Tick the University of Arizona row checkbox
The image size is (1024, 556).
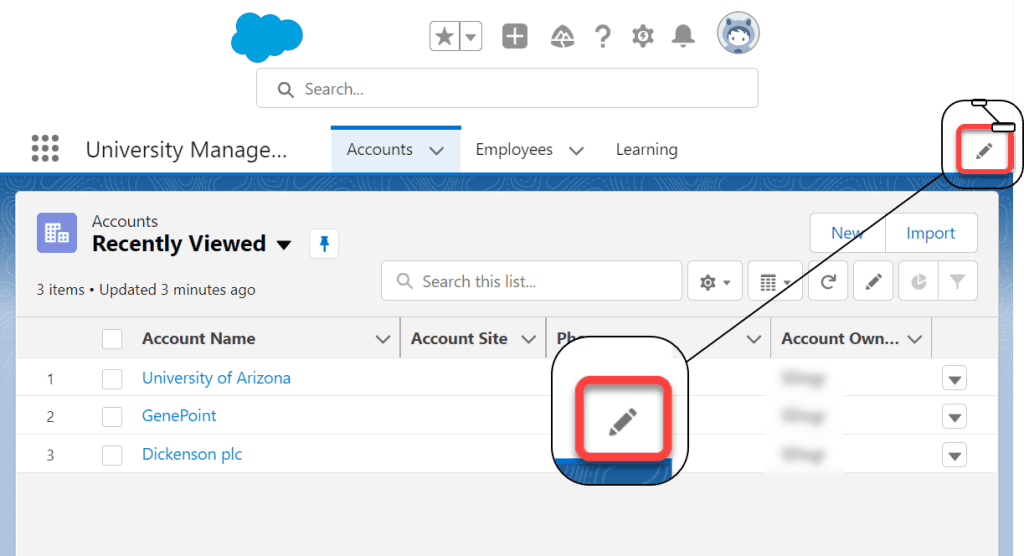click(112, 379)
